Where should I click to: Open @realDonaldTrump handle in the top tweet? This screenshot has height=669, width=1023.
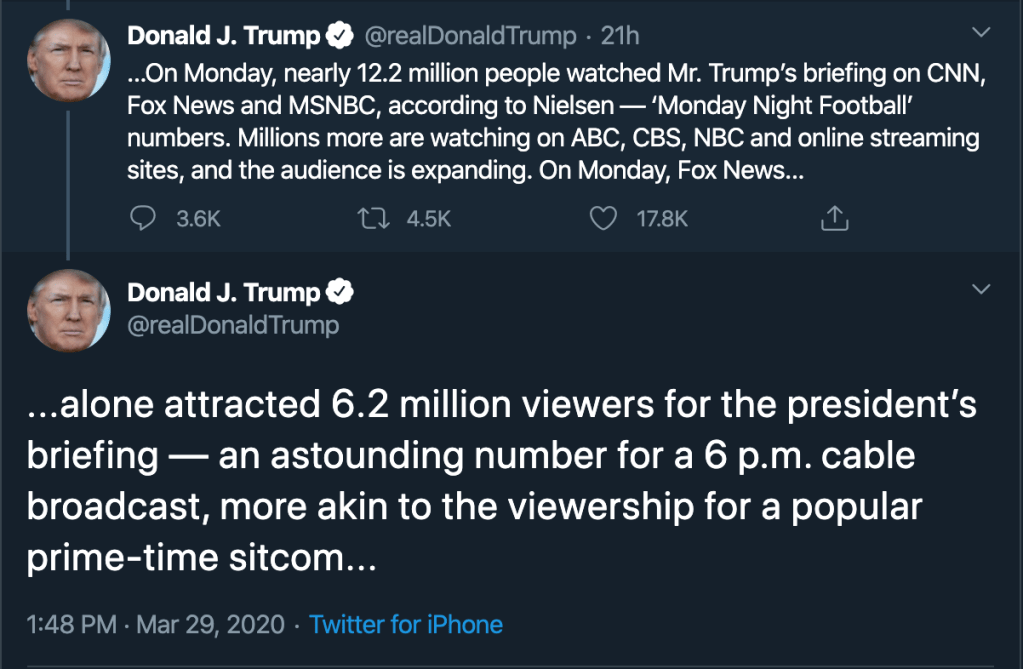470,37
